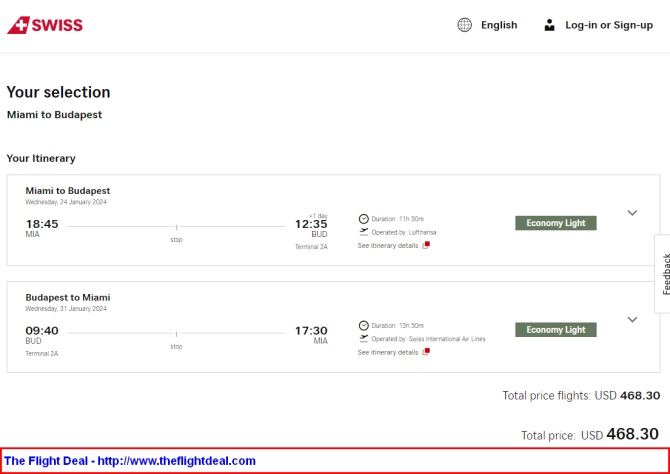Click 'Wednesday, 31 January 2024' date
The width and height of the screenshot is (670, 474).
click(66, 309)
